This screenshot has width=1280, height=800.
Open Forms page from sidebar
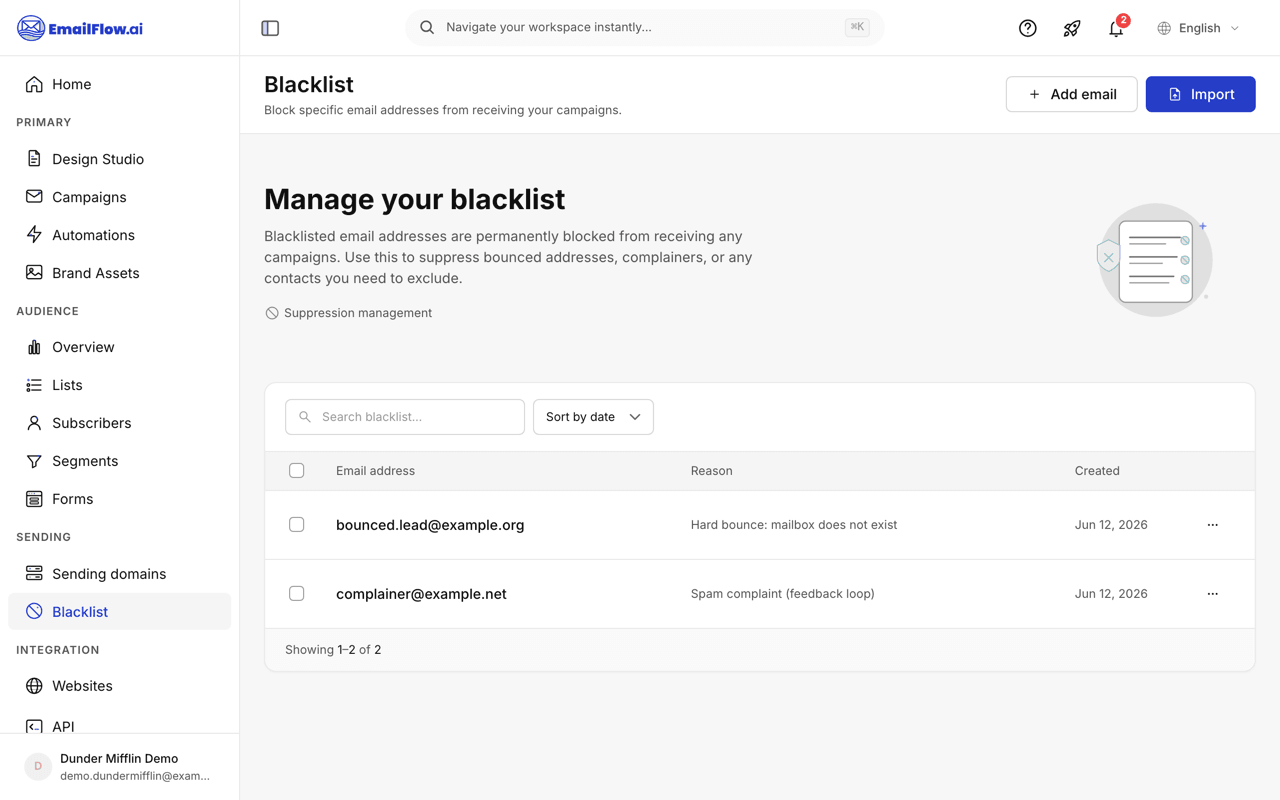[x=119, y=499]
